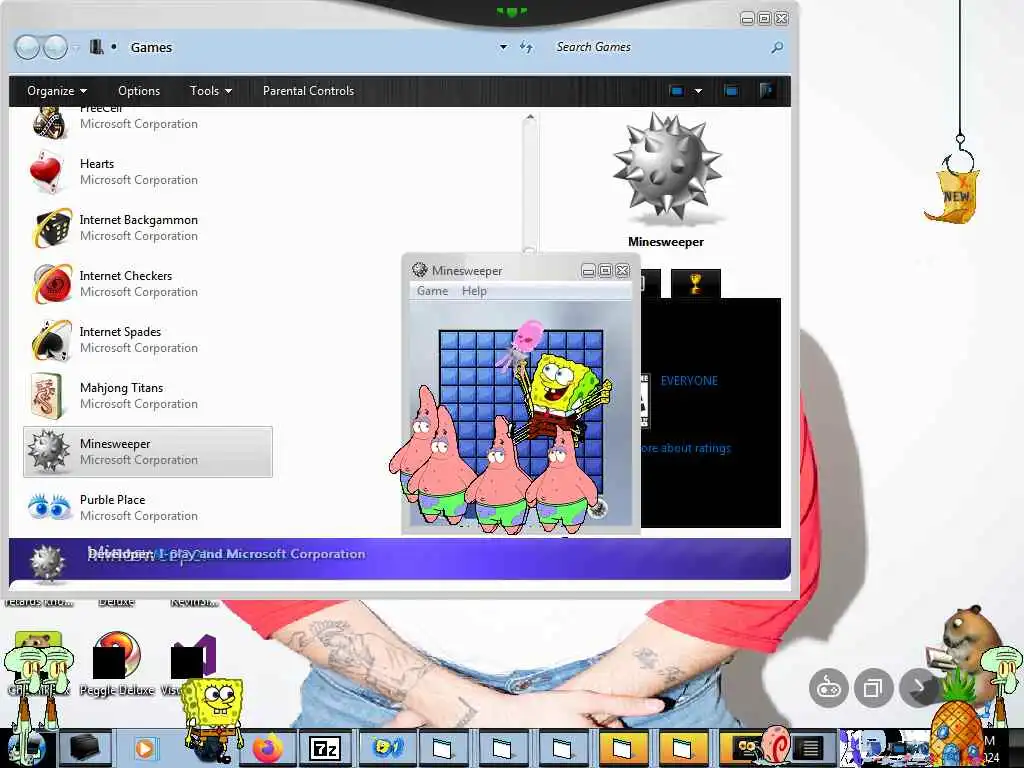This screenshot has width=1024, height=768.
Task: Toggle the preview pane button
Action: [x=731, y=91]
